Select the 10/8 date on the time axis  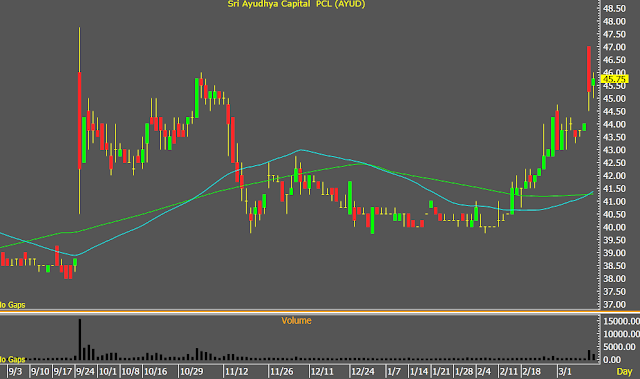point(131,372)
